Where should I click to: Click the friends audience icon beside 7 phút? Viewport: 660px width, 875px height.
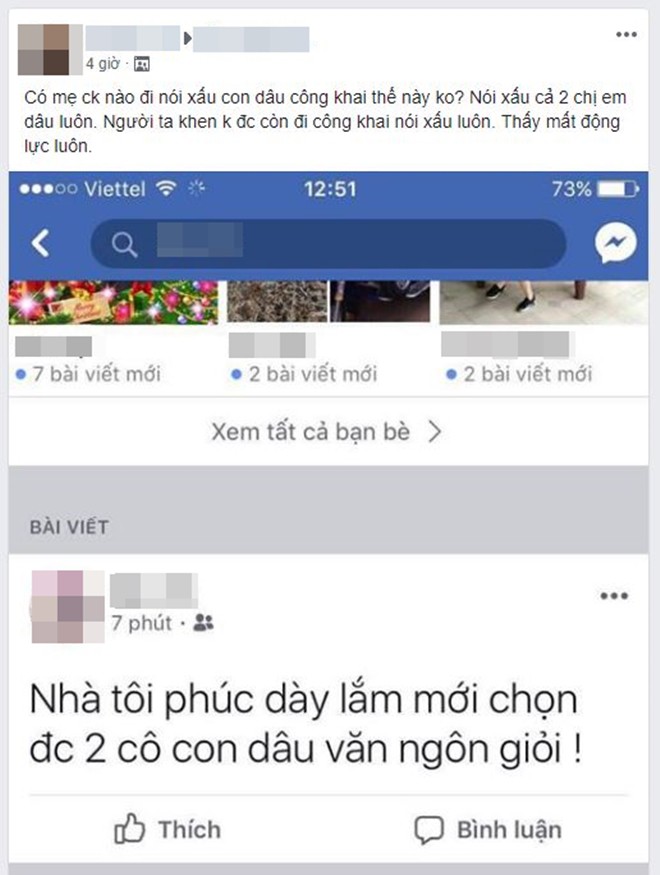203,622
